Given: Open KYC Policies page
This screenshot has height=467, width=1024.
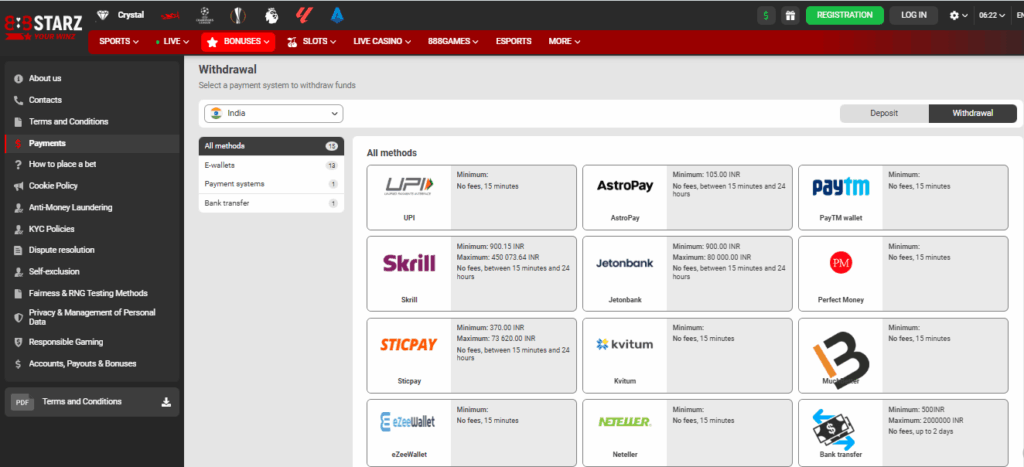Looking at the screenshot, I should click(x=92, y=229).
